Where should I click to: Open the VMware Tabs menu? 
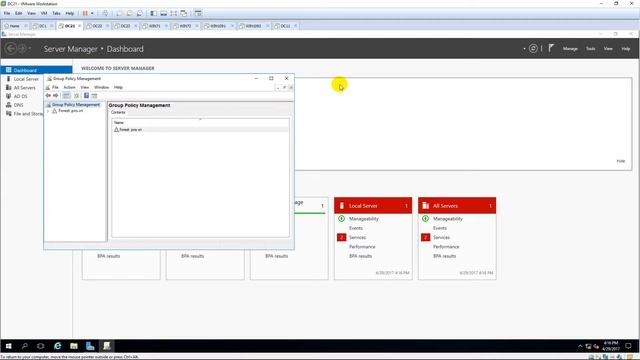(56, 13)
